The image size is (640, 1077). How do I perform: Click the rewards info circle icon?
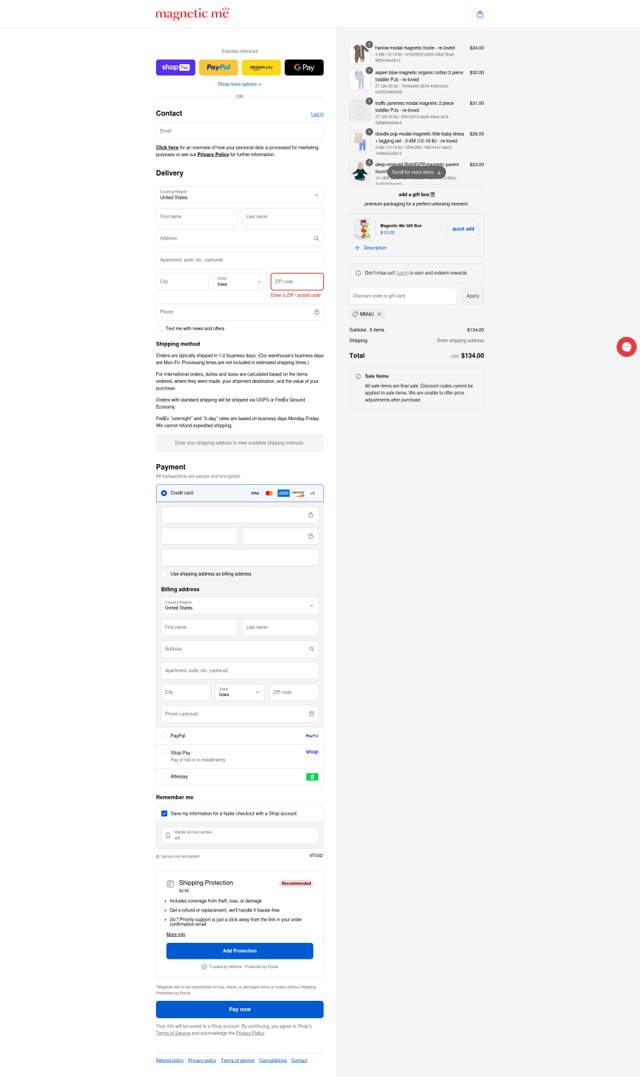(358, 273)
